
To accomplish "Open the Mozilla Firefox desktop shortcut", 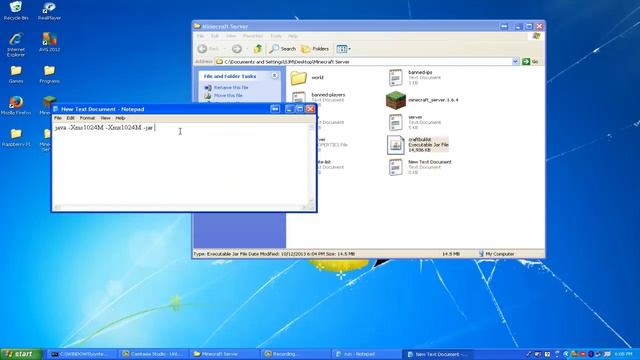I will pyautogui.click(x=16, y=105).
